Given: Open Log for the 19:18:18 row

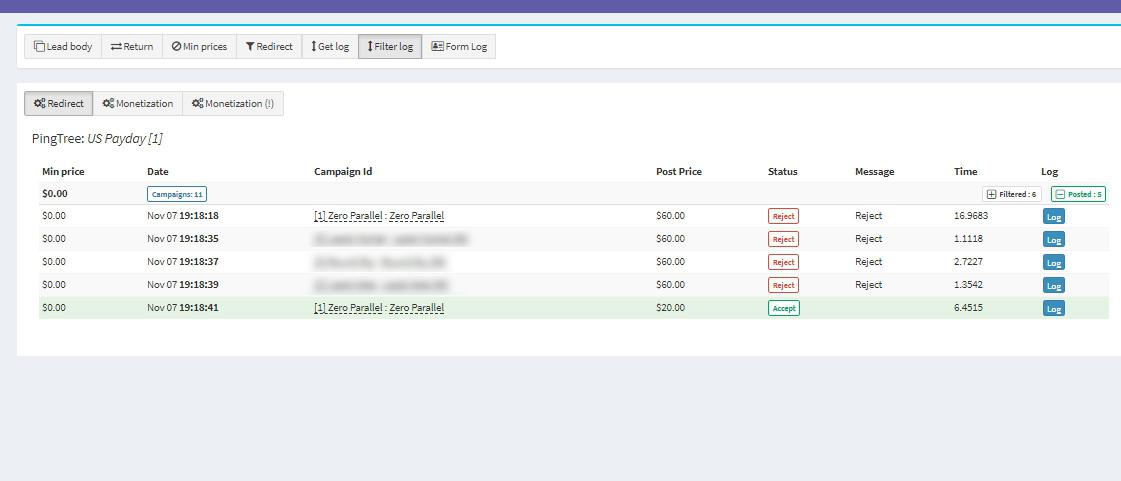Looking at the screenshot, I should 1053,217.
